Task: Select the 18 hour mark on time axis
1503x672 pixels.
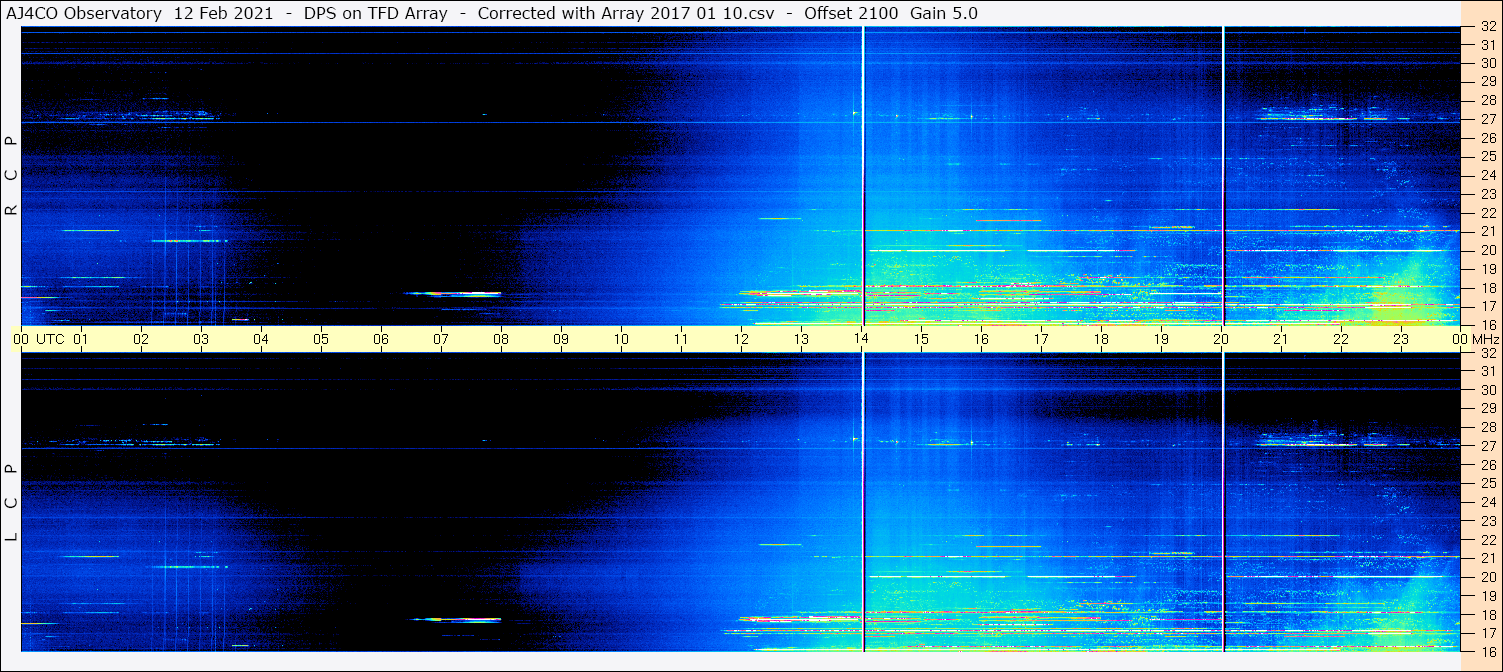Action: point(1101,339)
